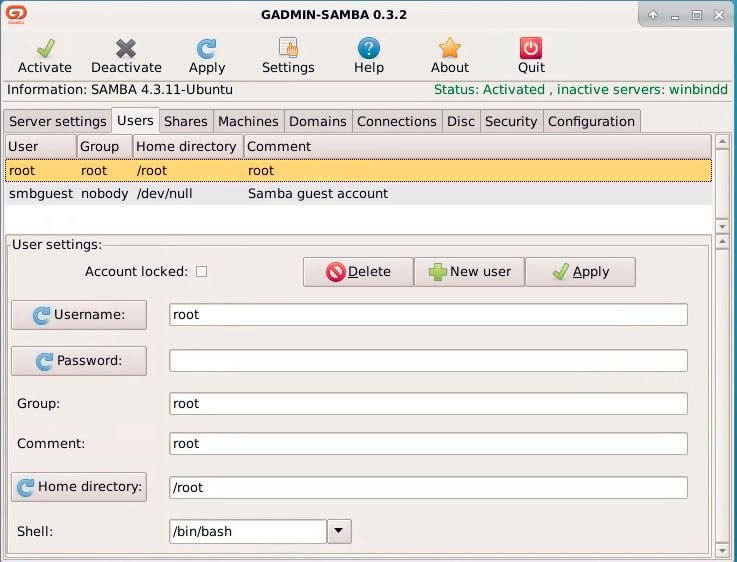Image resolution: width=737 pixels, height=562 pixels.
Task: Switch to the Domains tab
Action: (318, 121)
